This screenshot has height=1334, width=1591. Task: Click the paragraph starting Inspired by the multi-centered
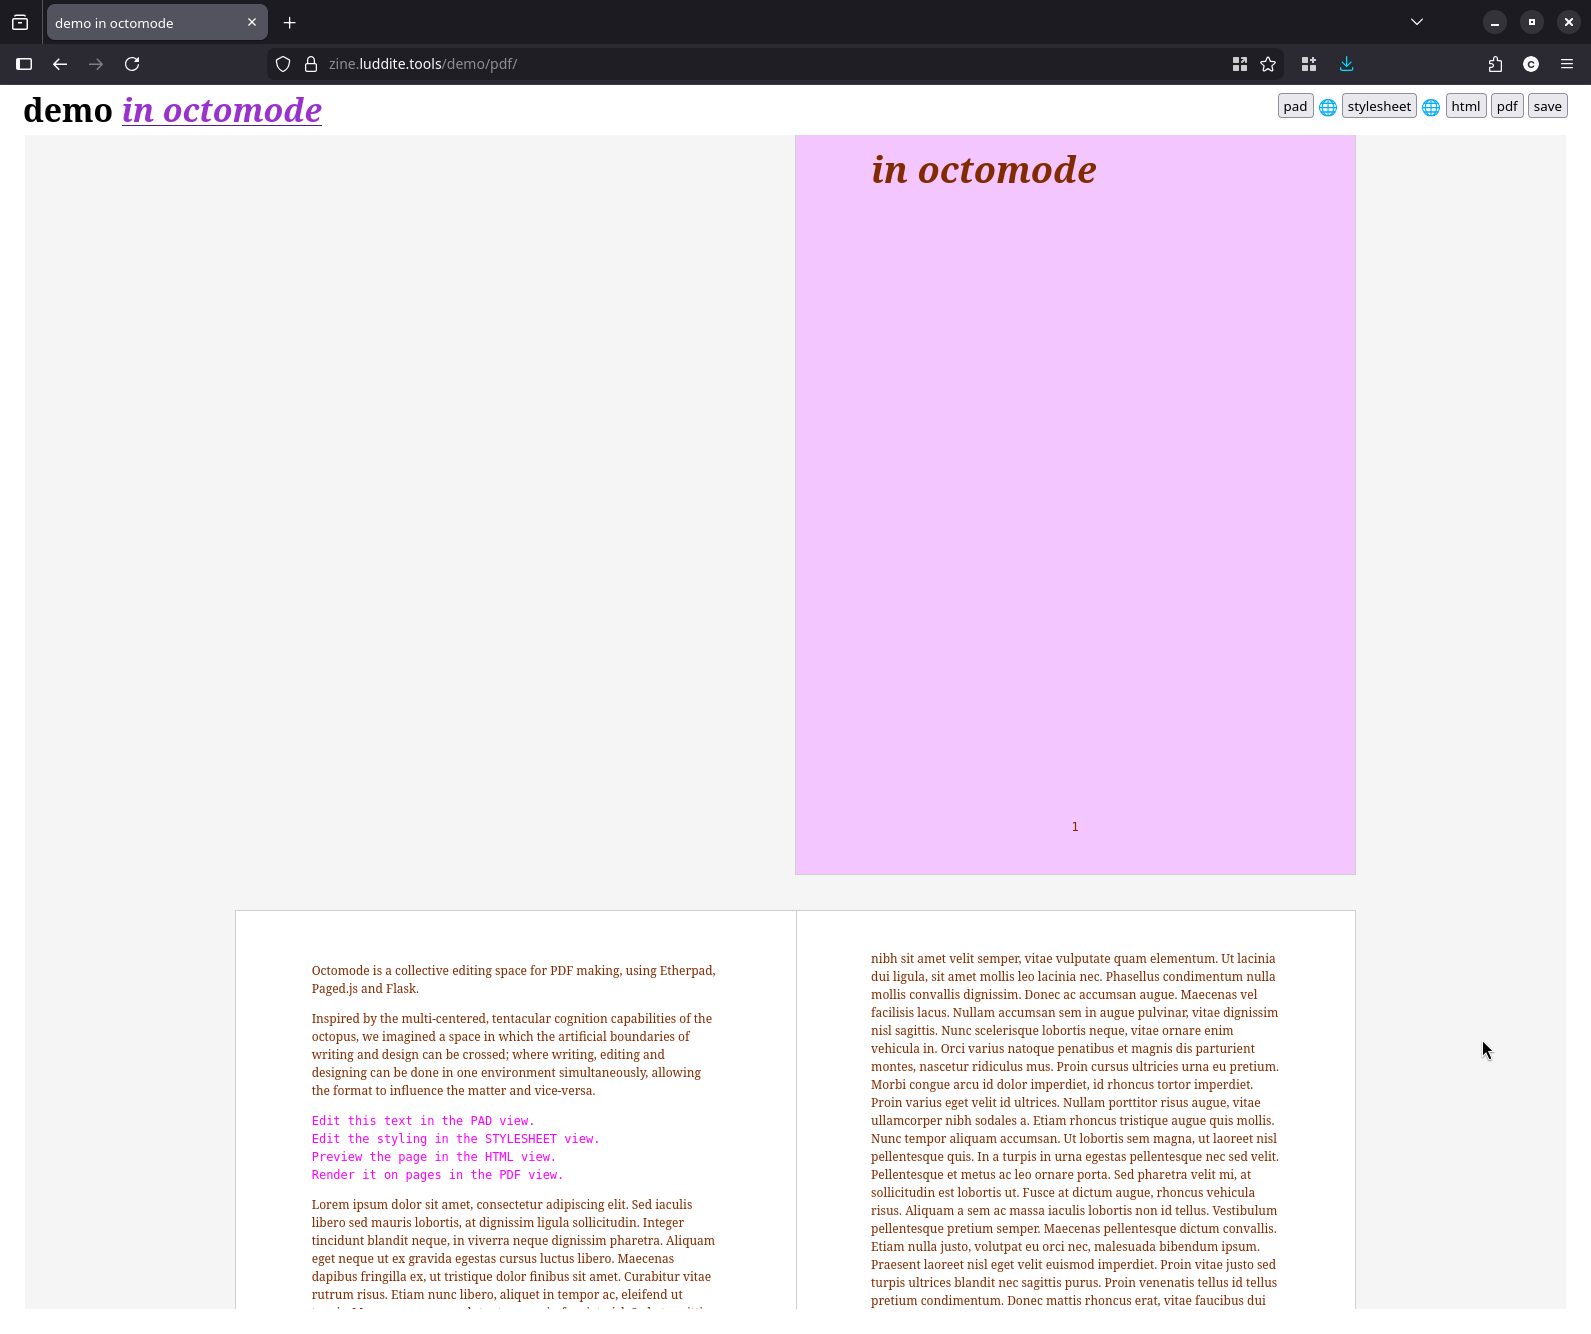512,1055
